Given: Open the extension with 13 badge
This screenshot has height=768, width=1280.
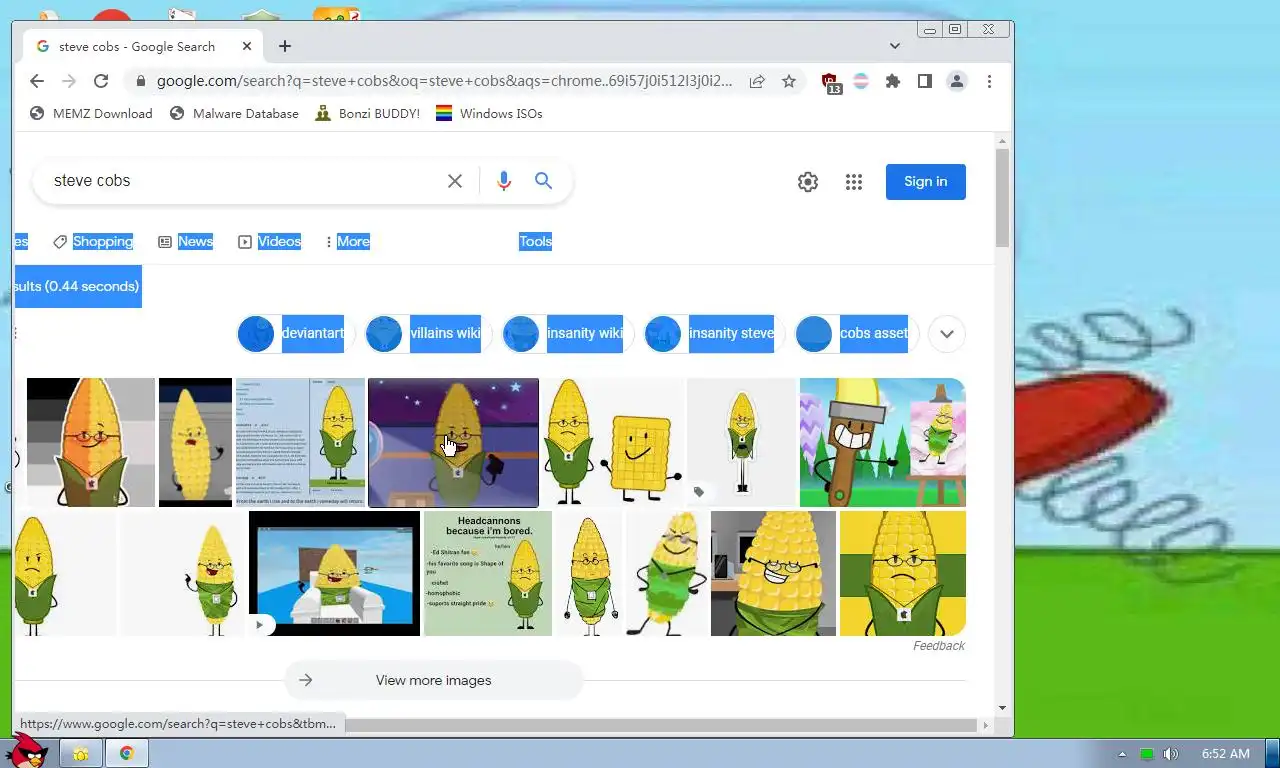Looking at the screenshot, I should [830, 83].
